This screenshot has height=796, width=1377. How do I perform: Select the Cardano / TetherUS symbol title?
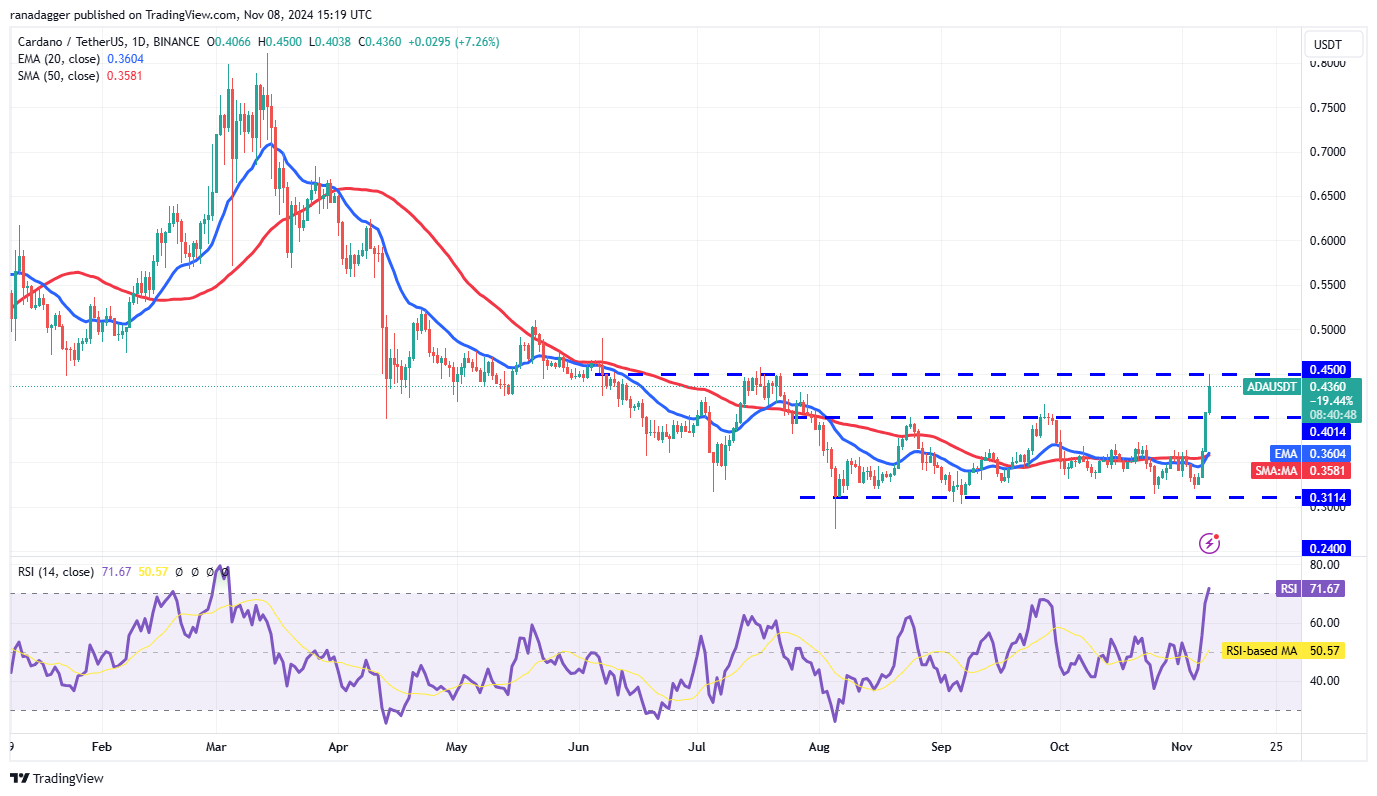coord(109,42)
